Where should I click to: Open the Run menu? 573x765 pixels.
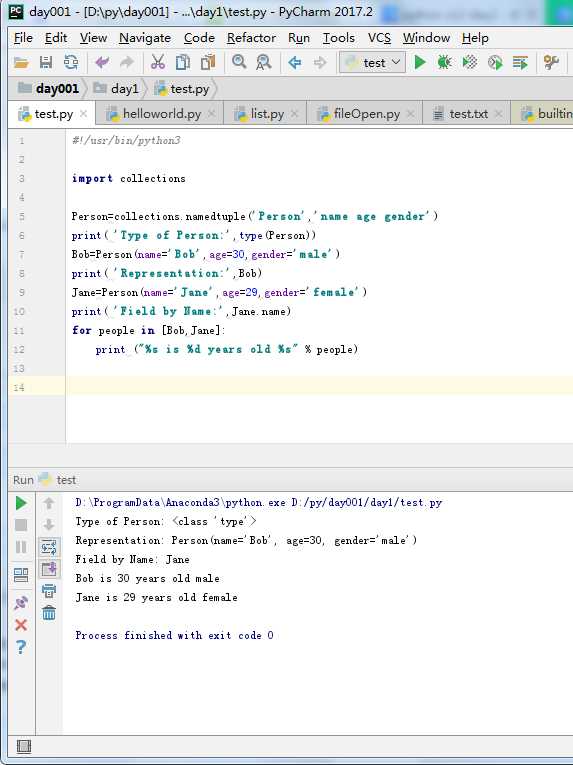[299, 38]
